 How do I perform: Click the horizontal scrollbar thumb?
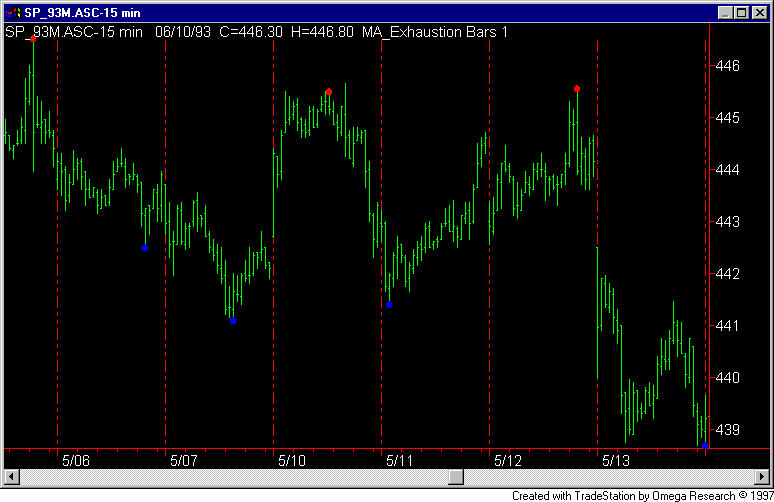456,477
